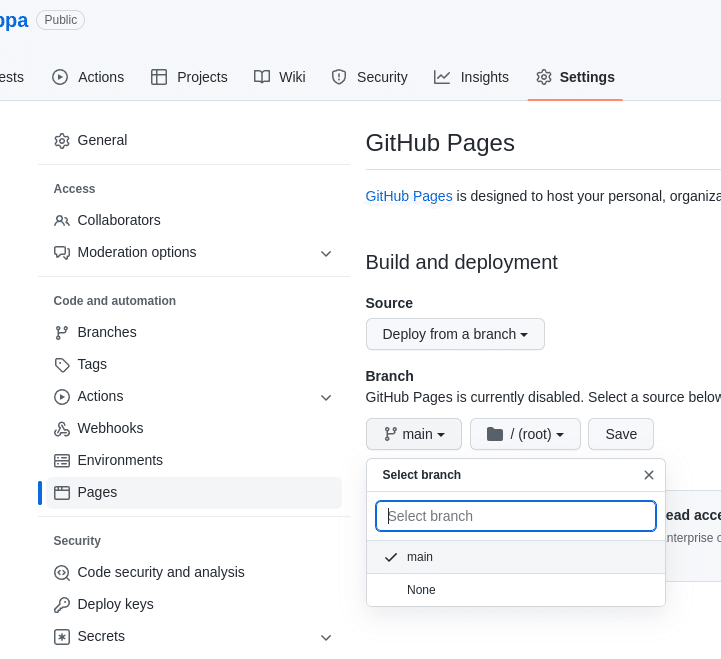This screenshot has height=659, width=721.
Task: Open the Projects tab
Action: (189, 77)
